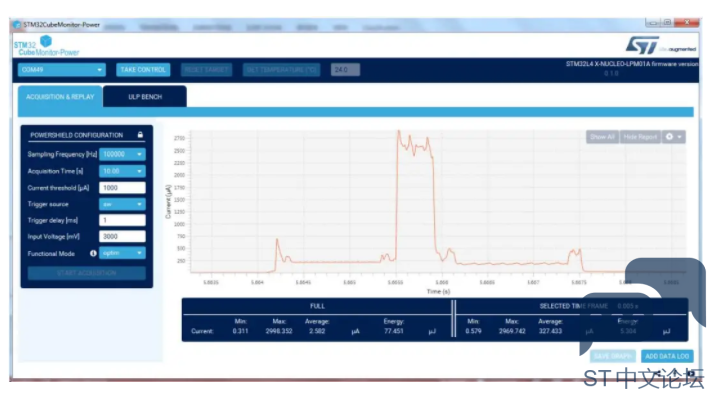Click the GET TEMPERATURE button

tap(281, 70)
